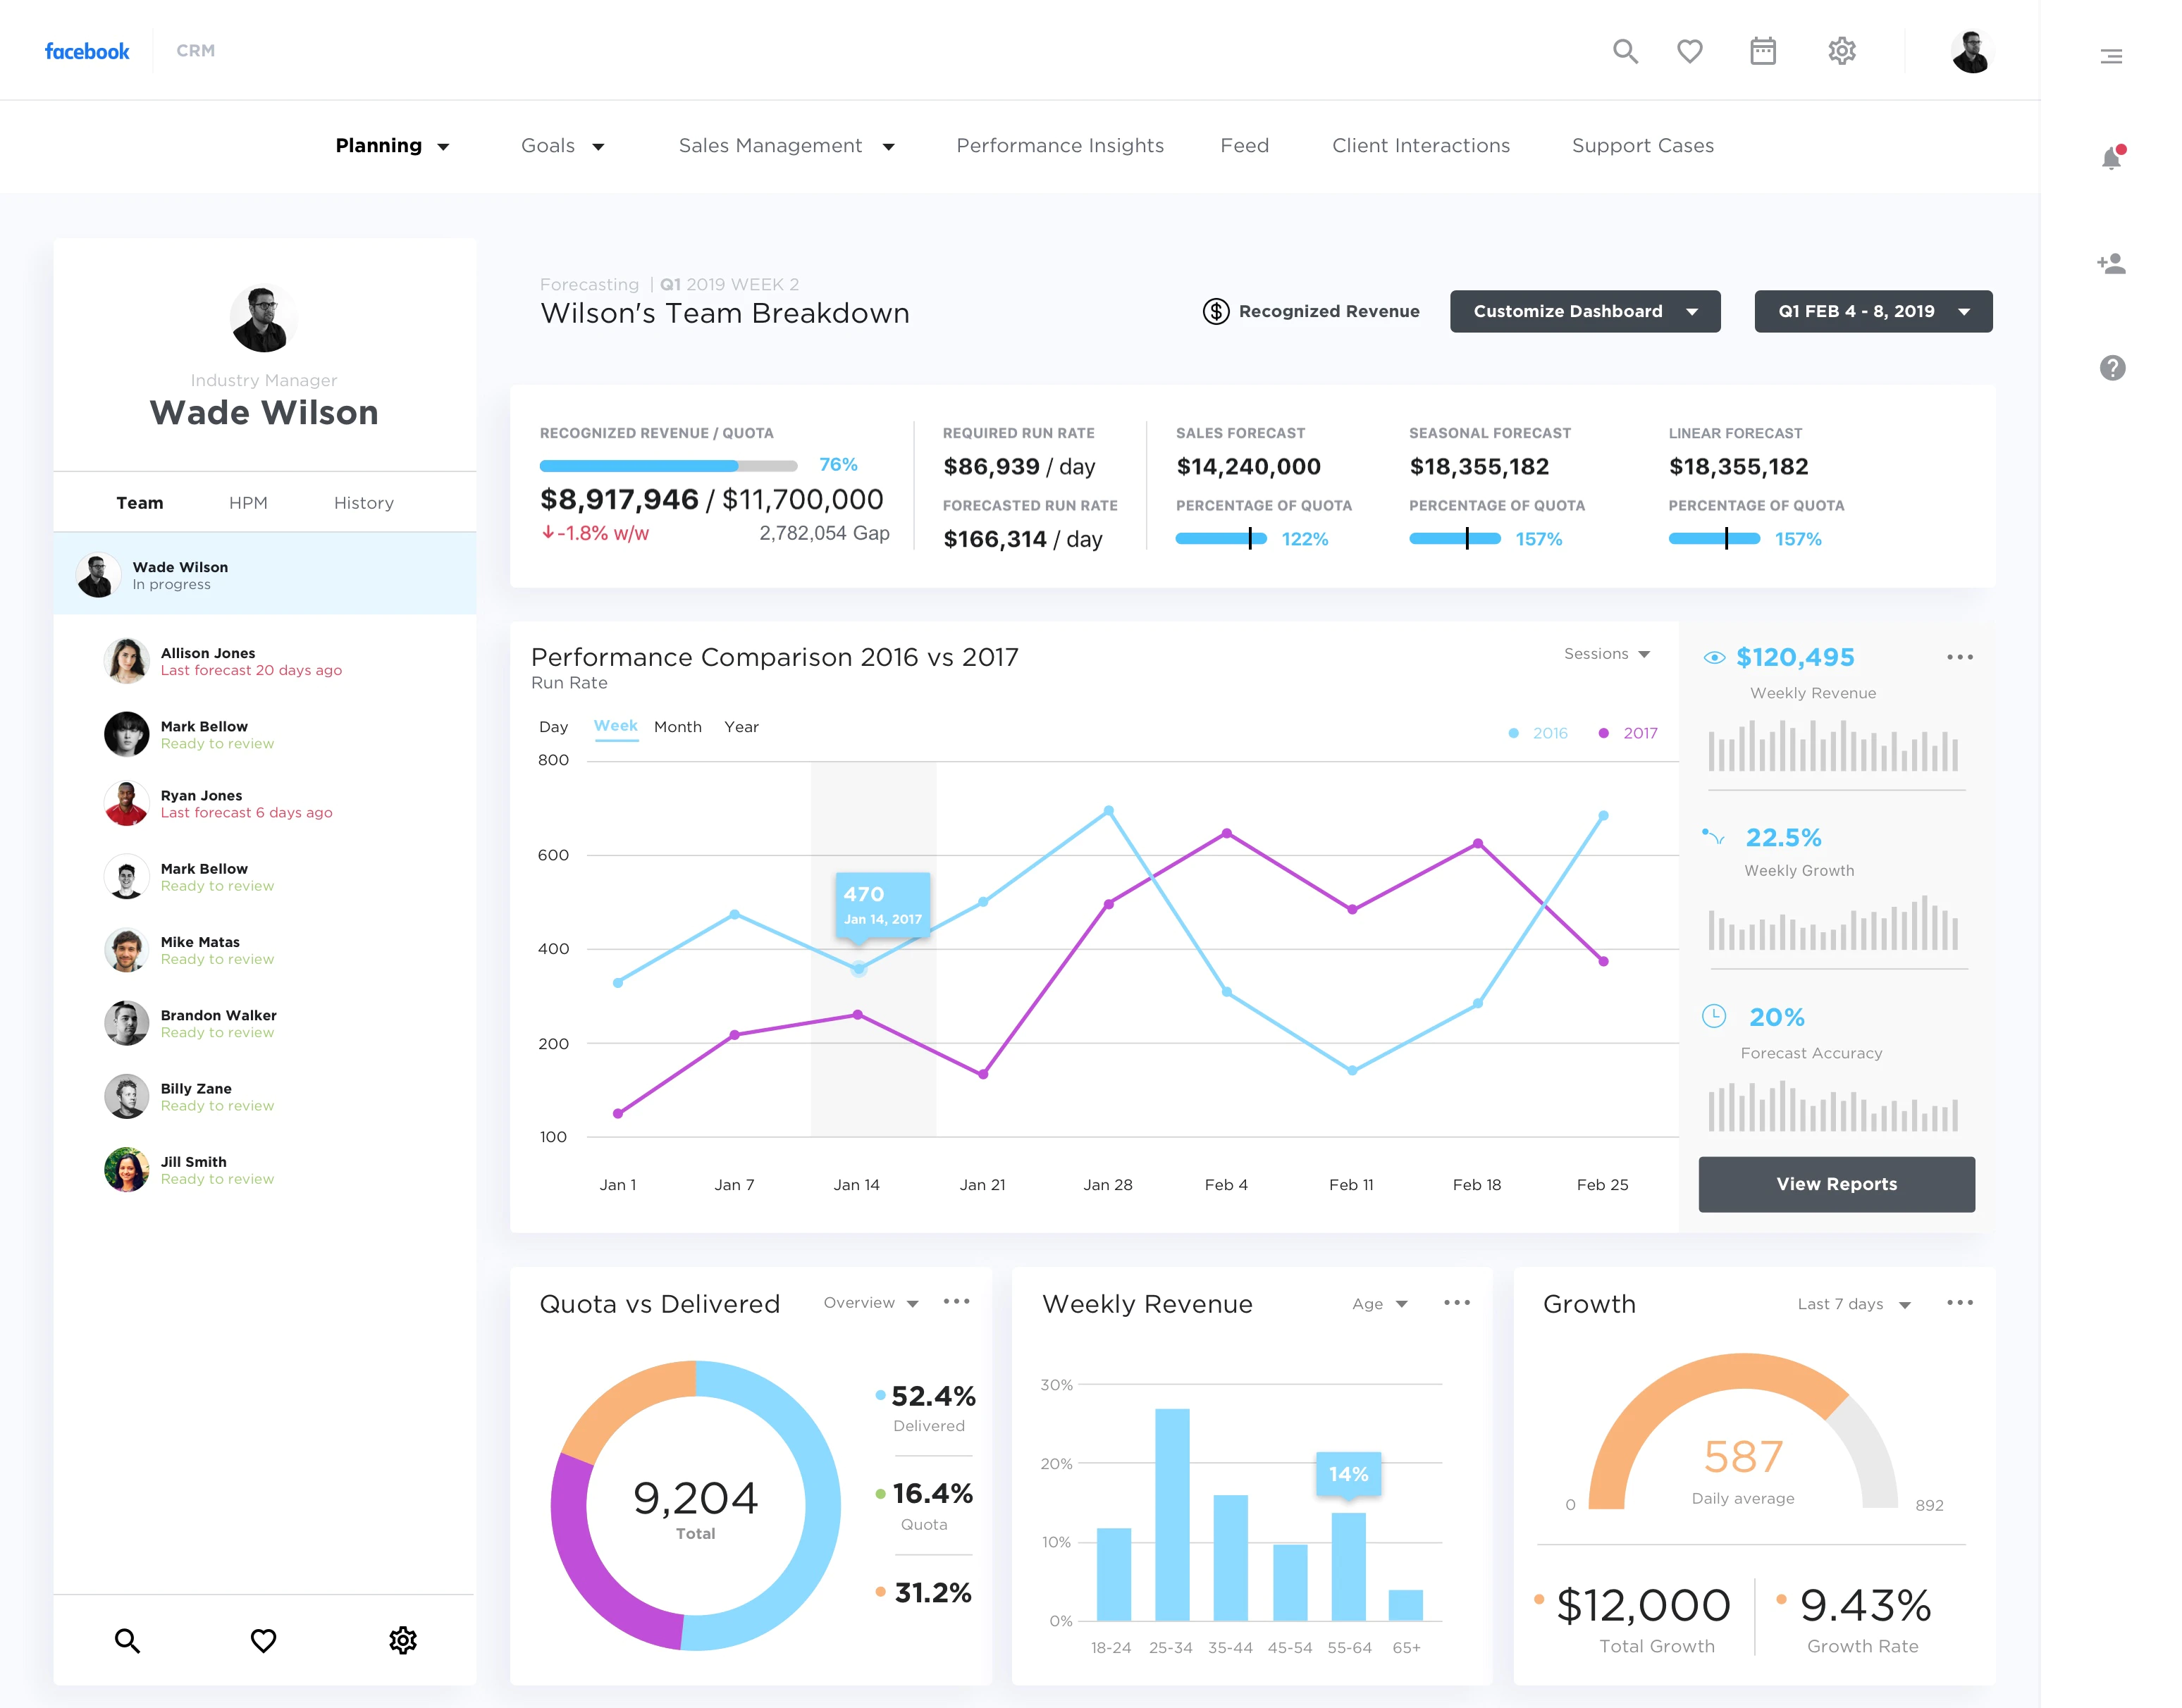This screenshot has height=1708, width=2182.
Task: Open the Sessions dropdown
Action: [x=1606, y=654]
